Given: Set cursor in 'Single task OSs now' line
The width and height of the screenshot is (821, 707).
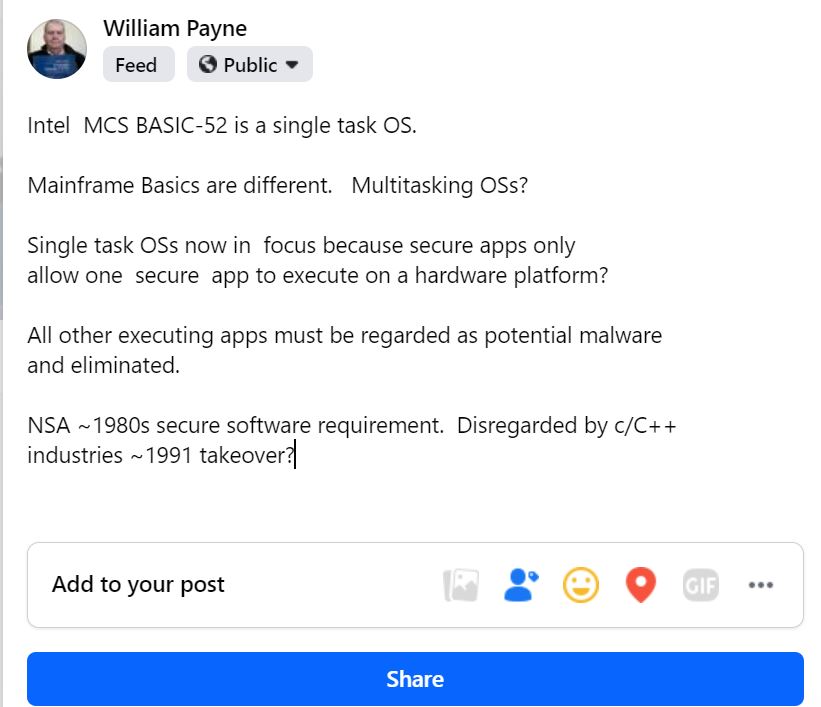Looking at the screenshot, I should click(301, 246).
